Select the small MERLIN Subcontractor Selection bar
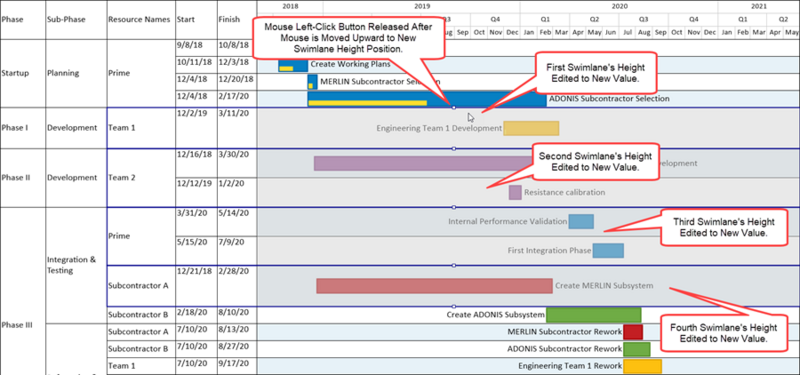 point(312,82)
